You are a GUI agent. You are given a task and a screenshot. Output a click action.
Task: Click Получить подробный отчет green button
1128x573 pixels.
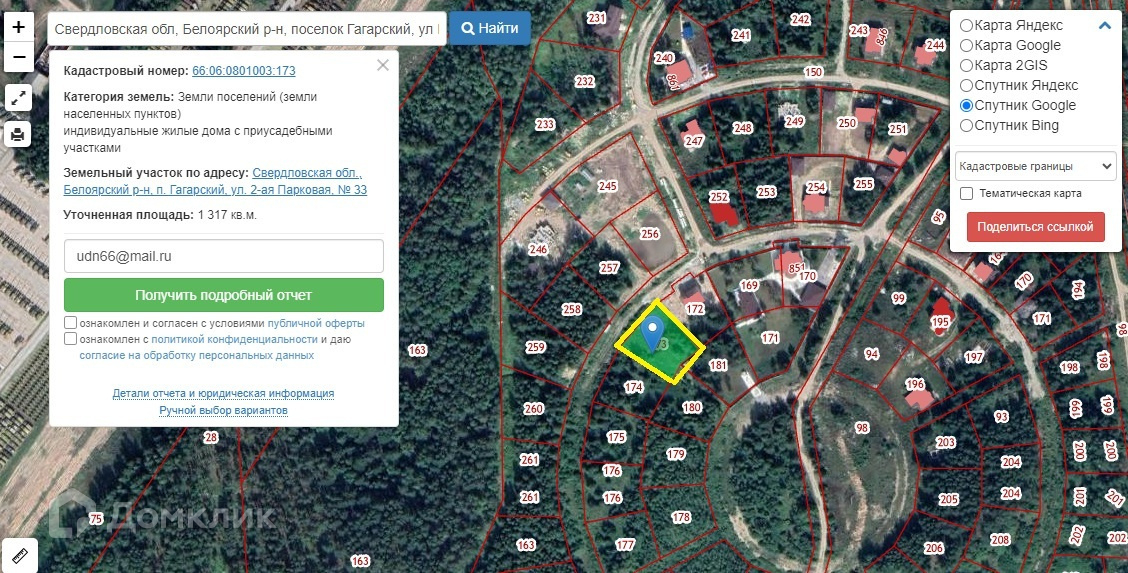(x=224, y=295)
